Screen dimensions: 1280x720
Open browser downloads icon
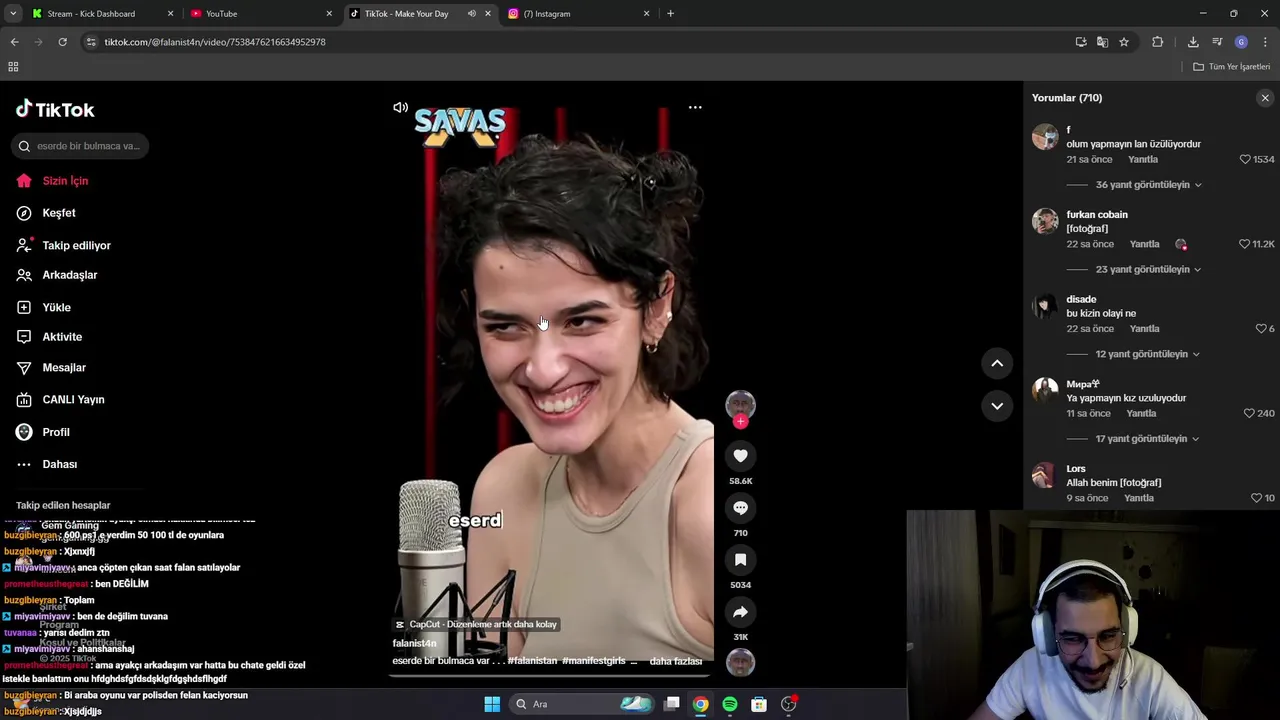click(1193, 42)
